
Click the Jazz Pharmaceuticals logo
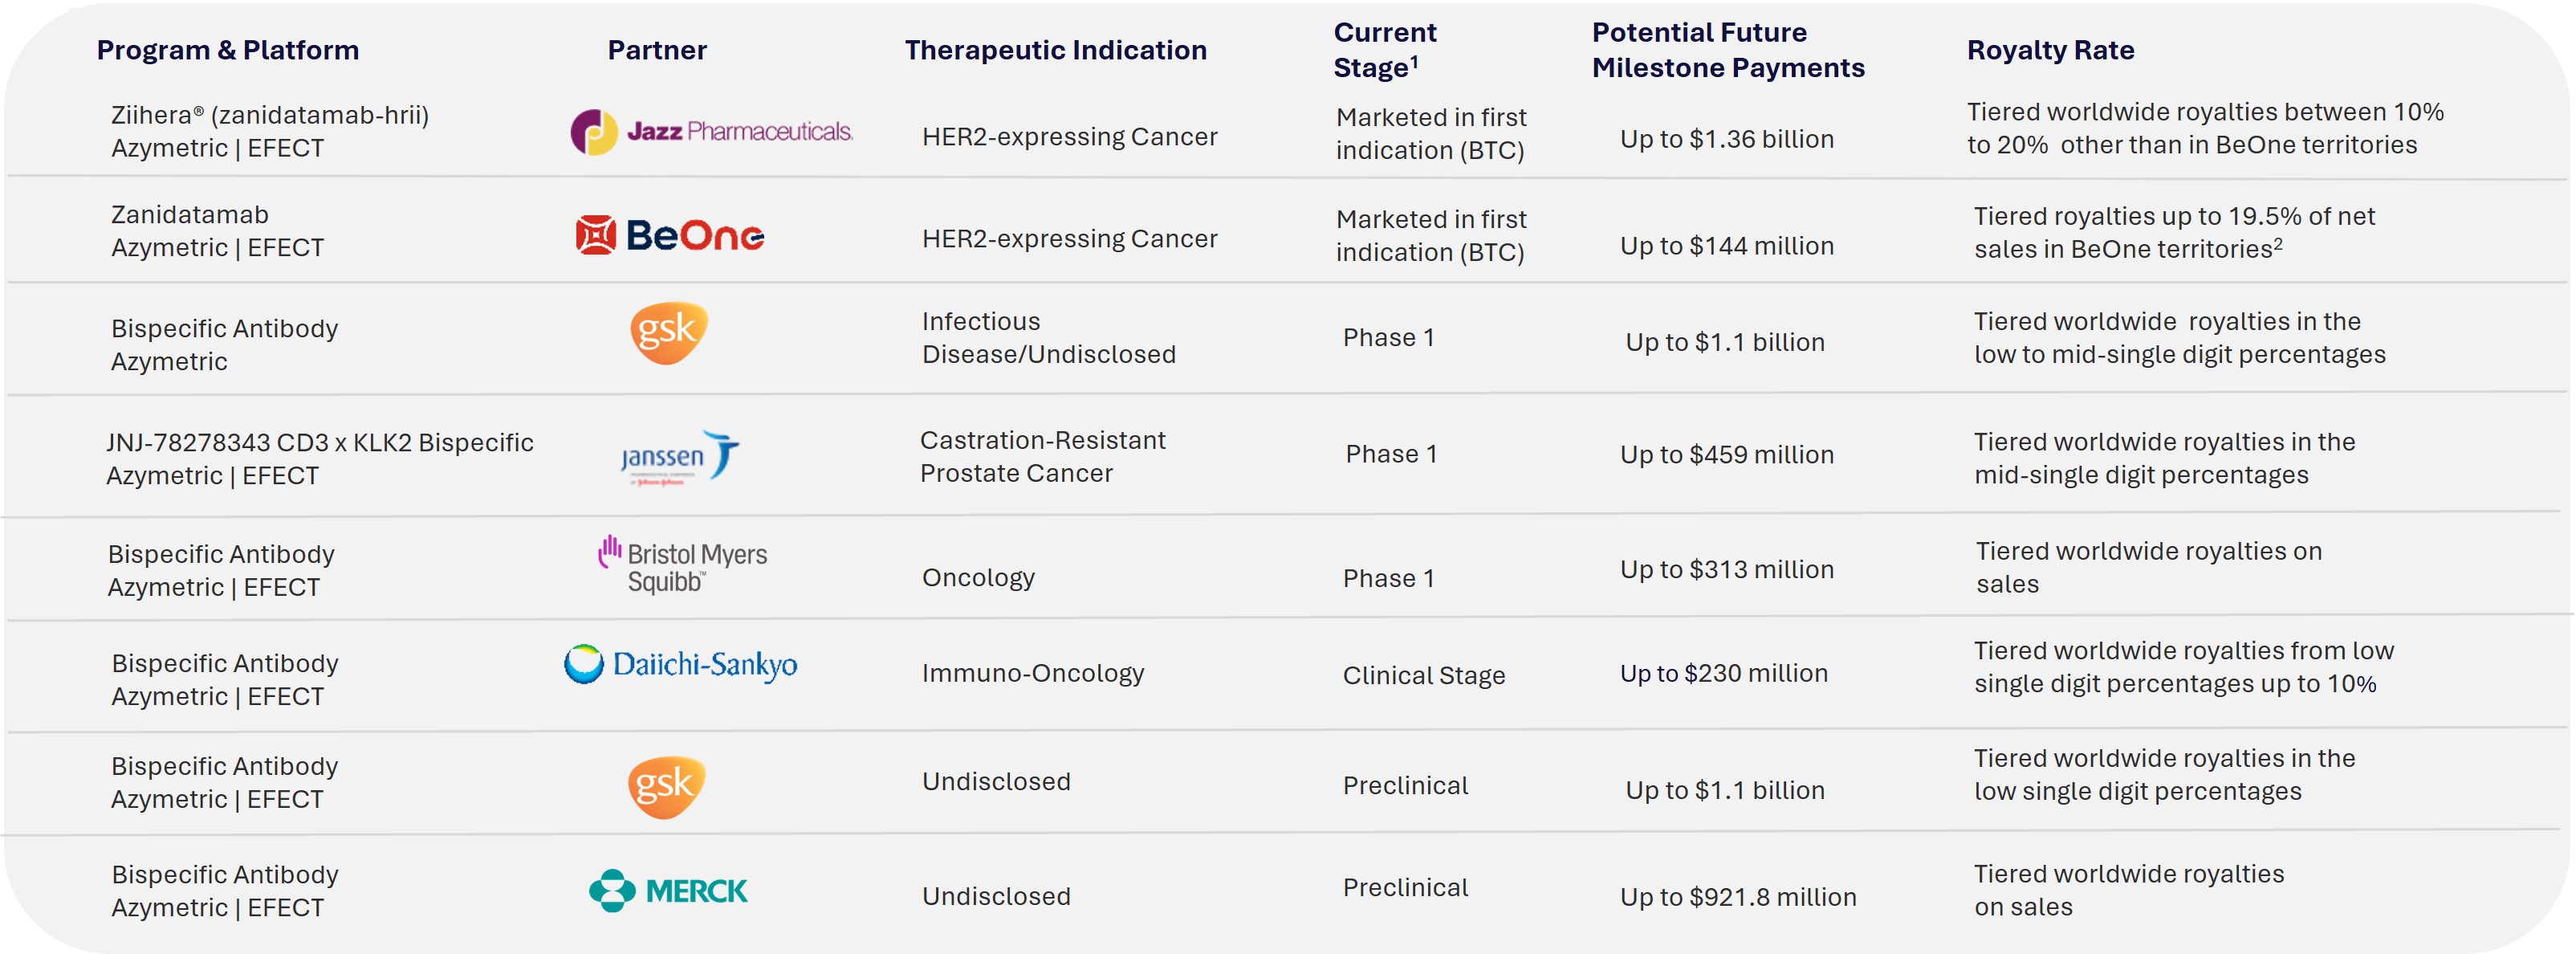[711, 132]
